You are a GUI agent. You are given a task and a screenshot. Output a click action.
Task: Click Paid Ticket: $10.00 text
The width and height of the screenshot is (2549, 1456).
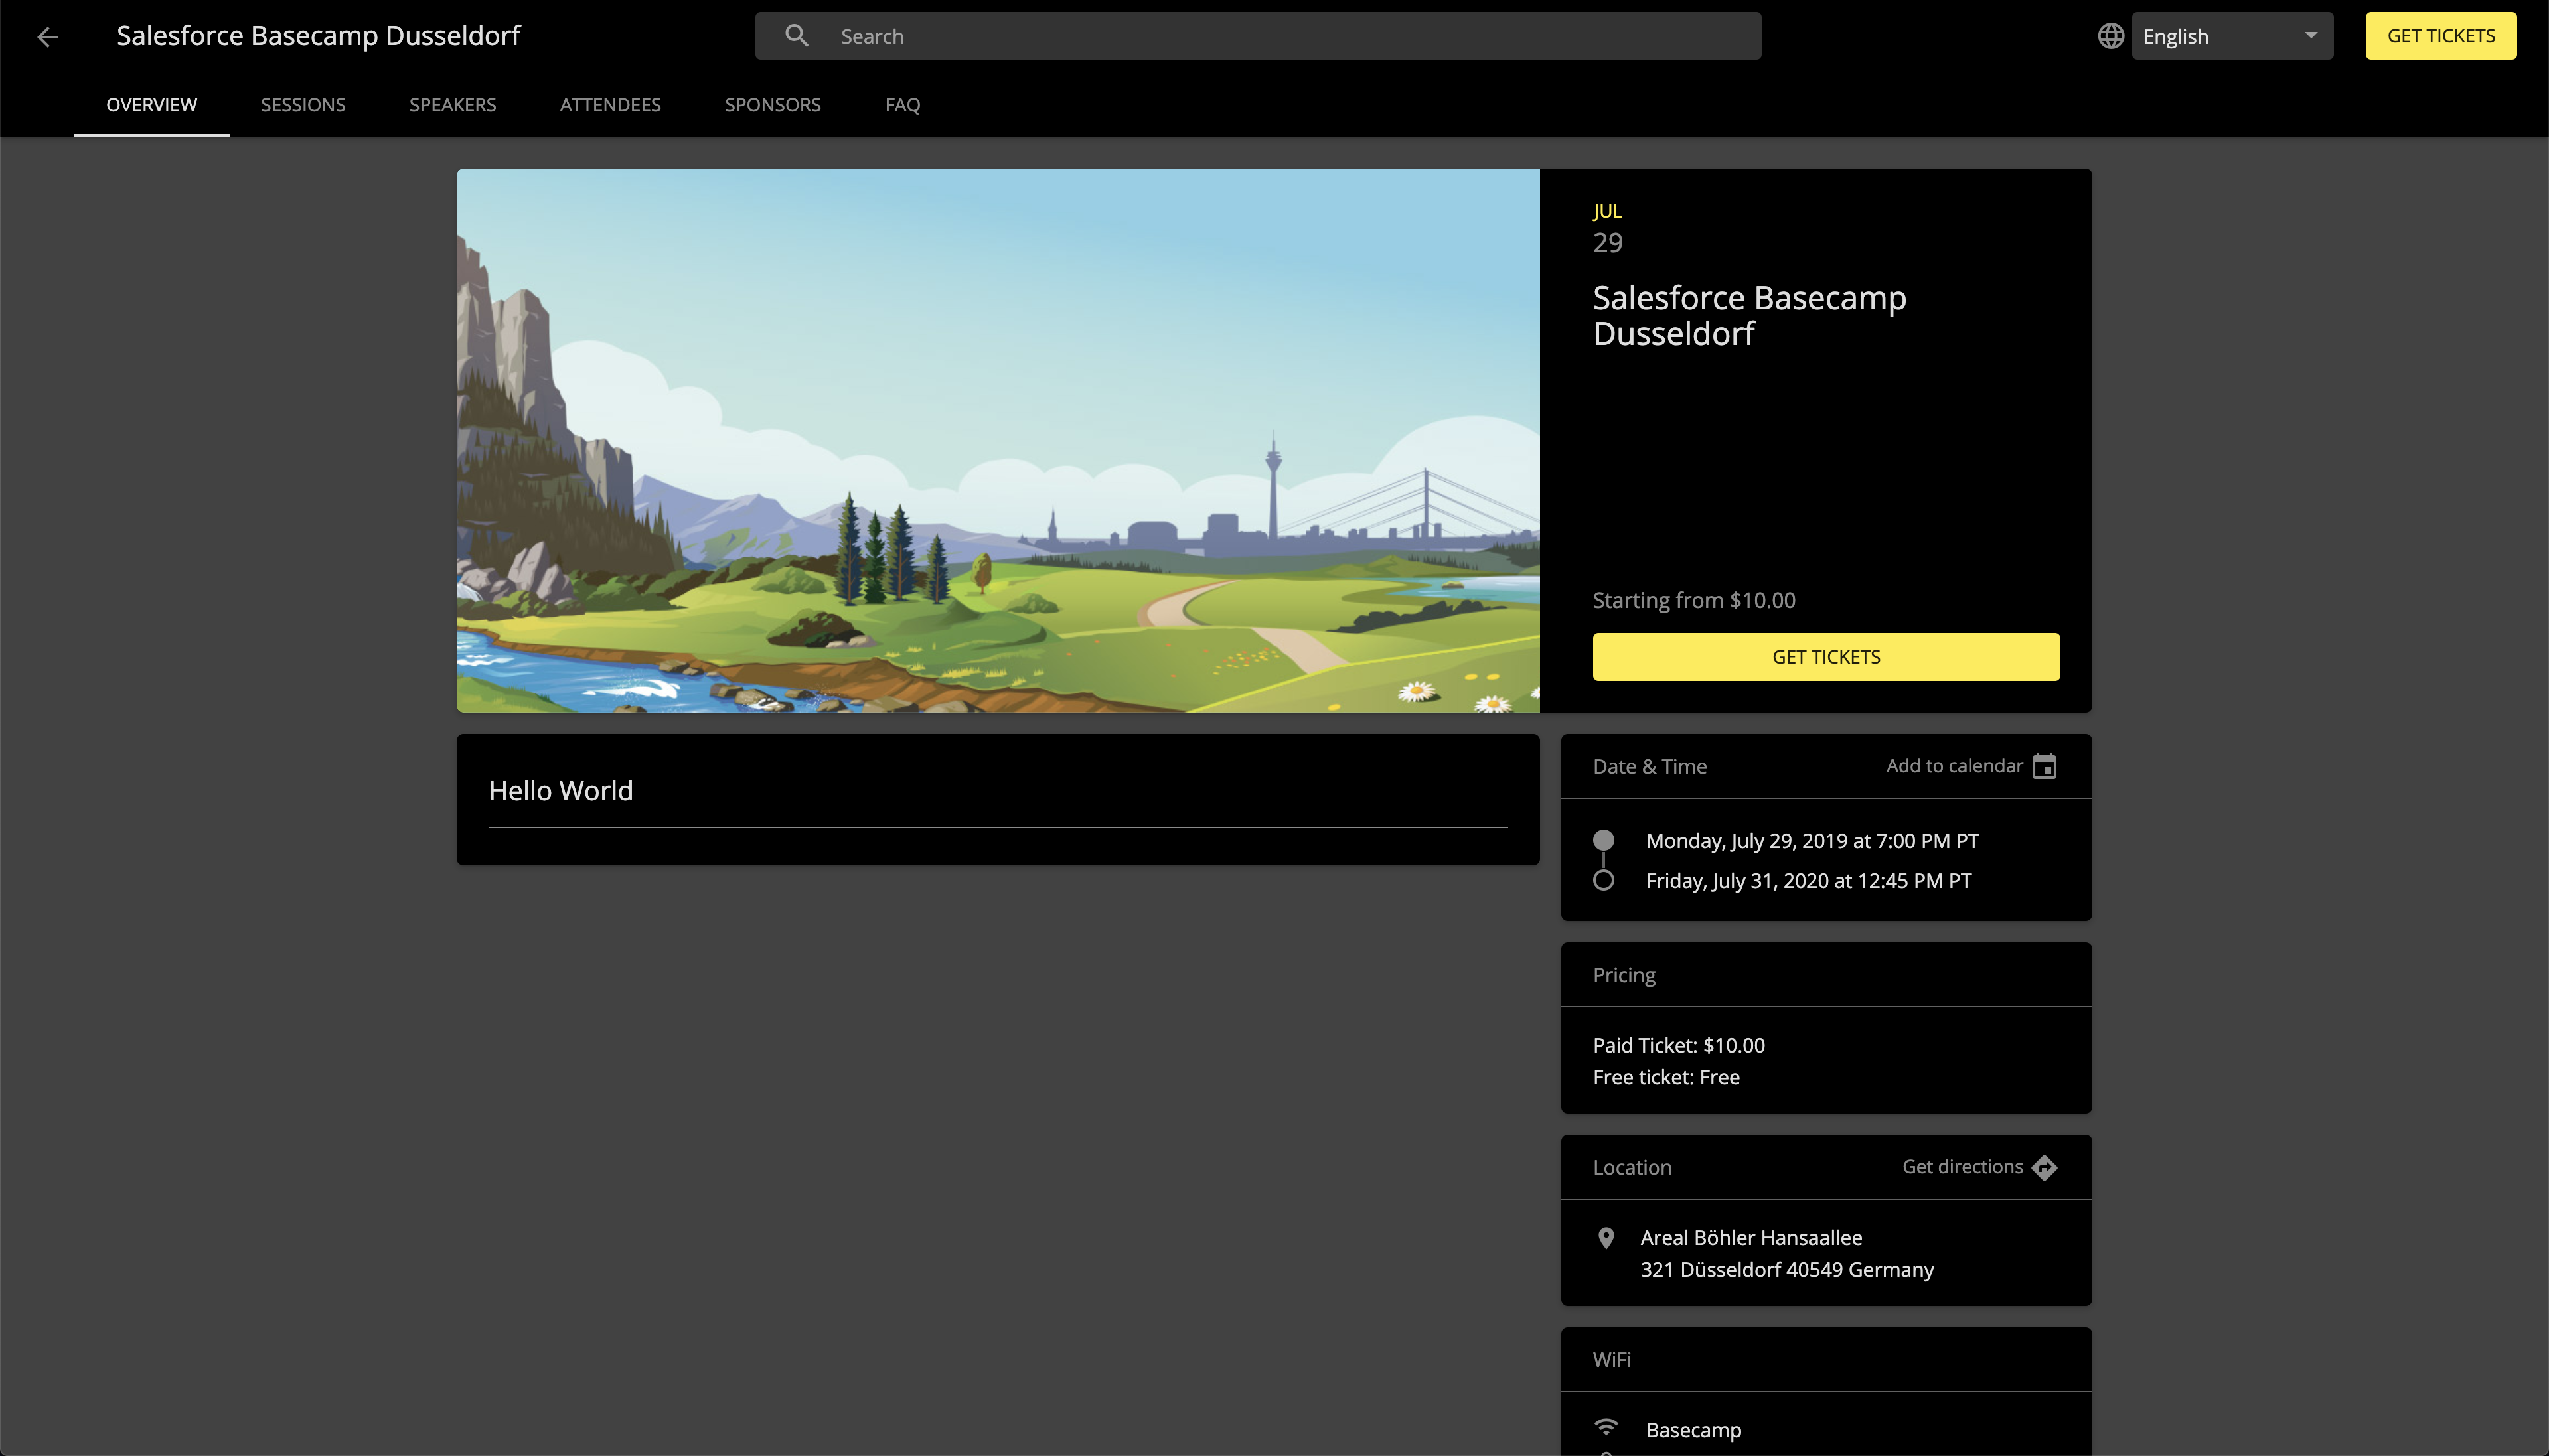click(1678, 1045)
